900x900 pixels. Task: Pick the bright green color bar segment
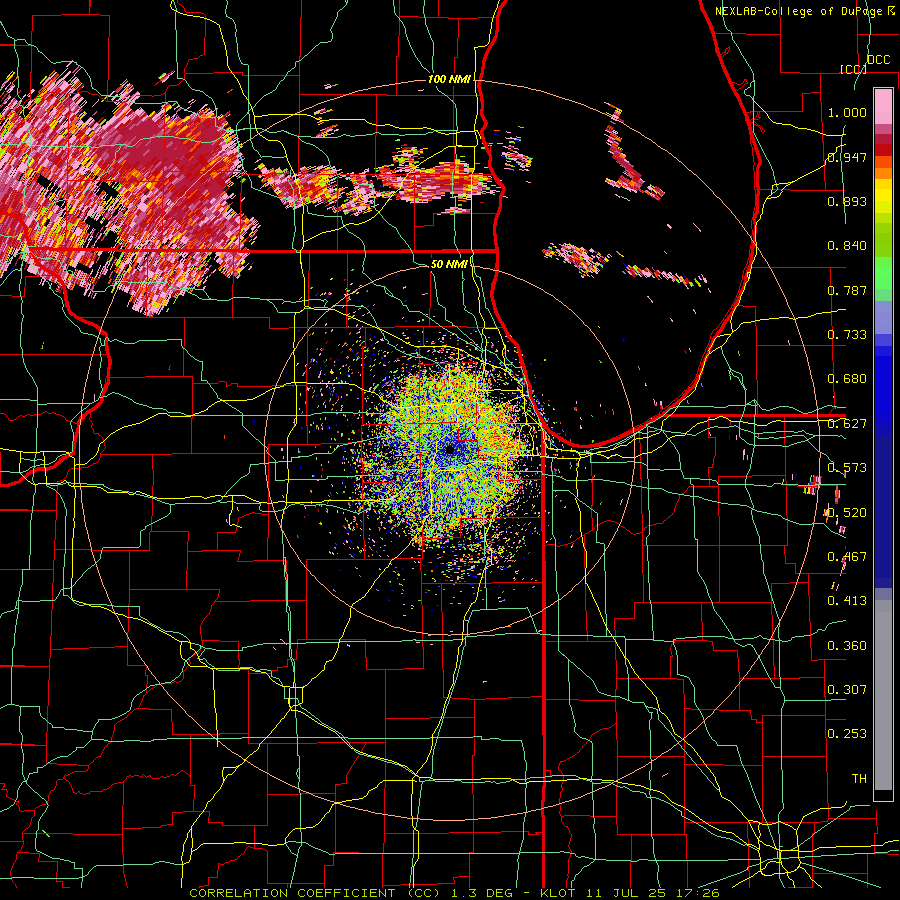883,274
